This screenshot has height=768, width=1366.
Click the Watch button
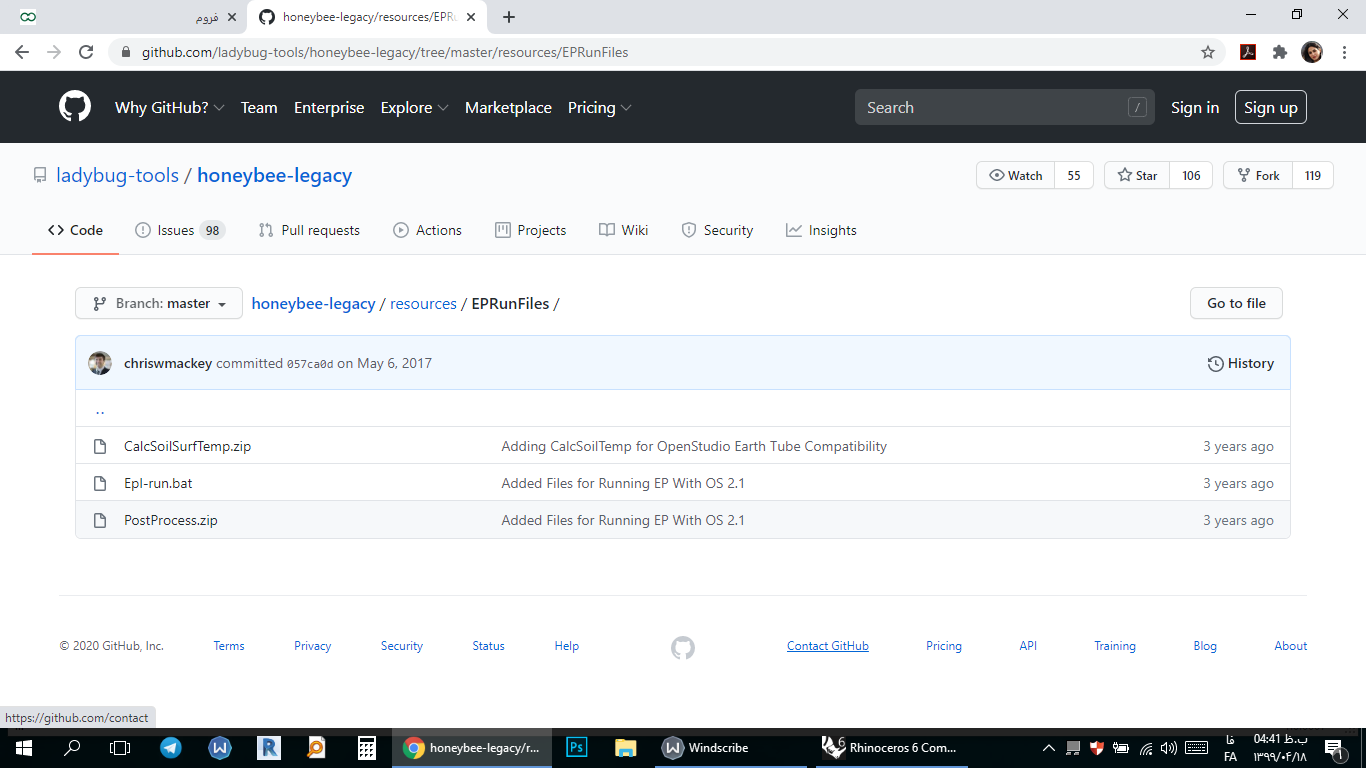[x=1015, y=175]
